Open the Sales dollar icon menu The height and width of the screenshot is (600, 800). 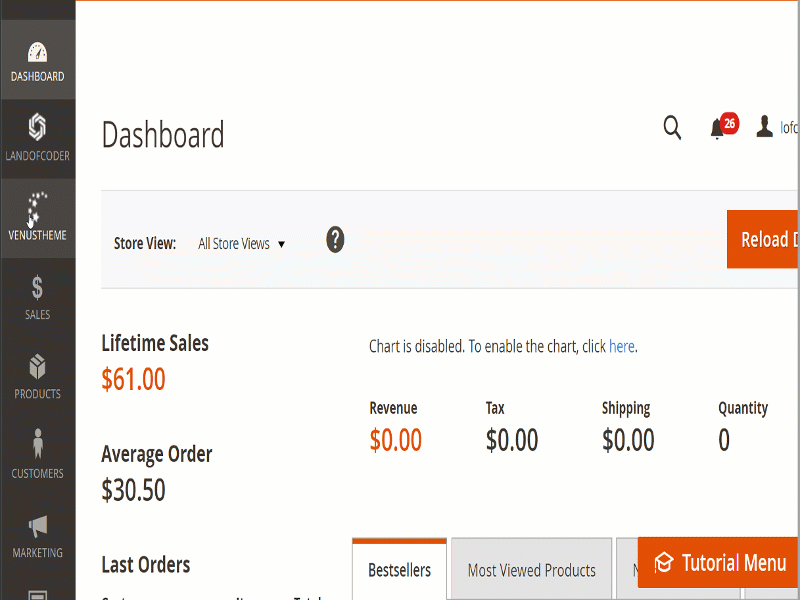click(x=37, y=289)
